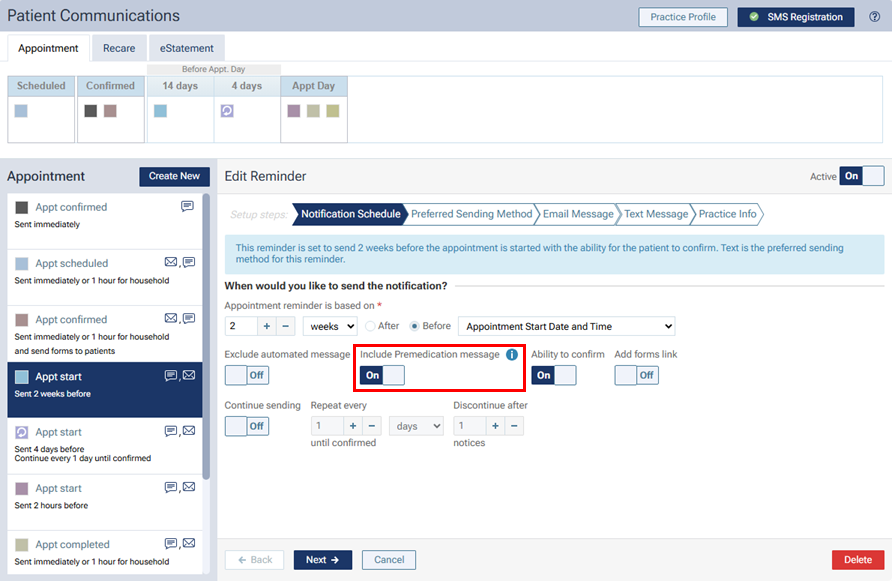The height and width of the screenshot is (581, 892).
Task: Enable the Add forms link toggle
Action: tap(636, 375)
